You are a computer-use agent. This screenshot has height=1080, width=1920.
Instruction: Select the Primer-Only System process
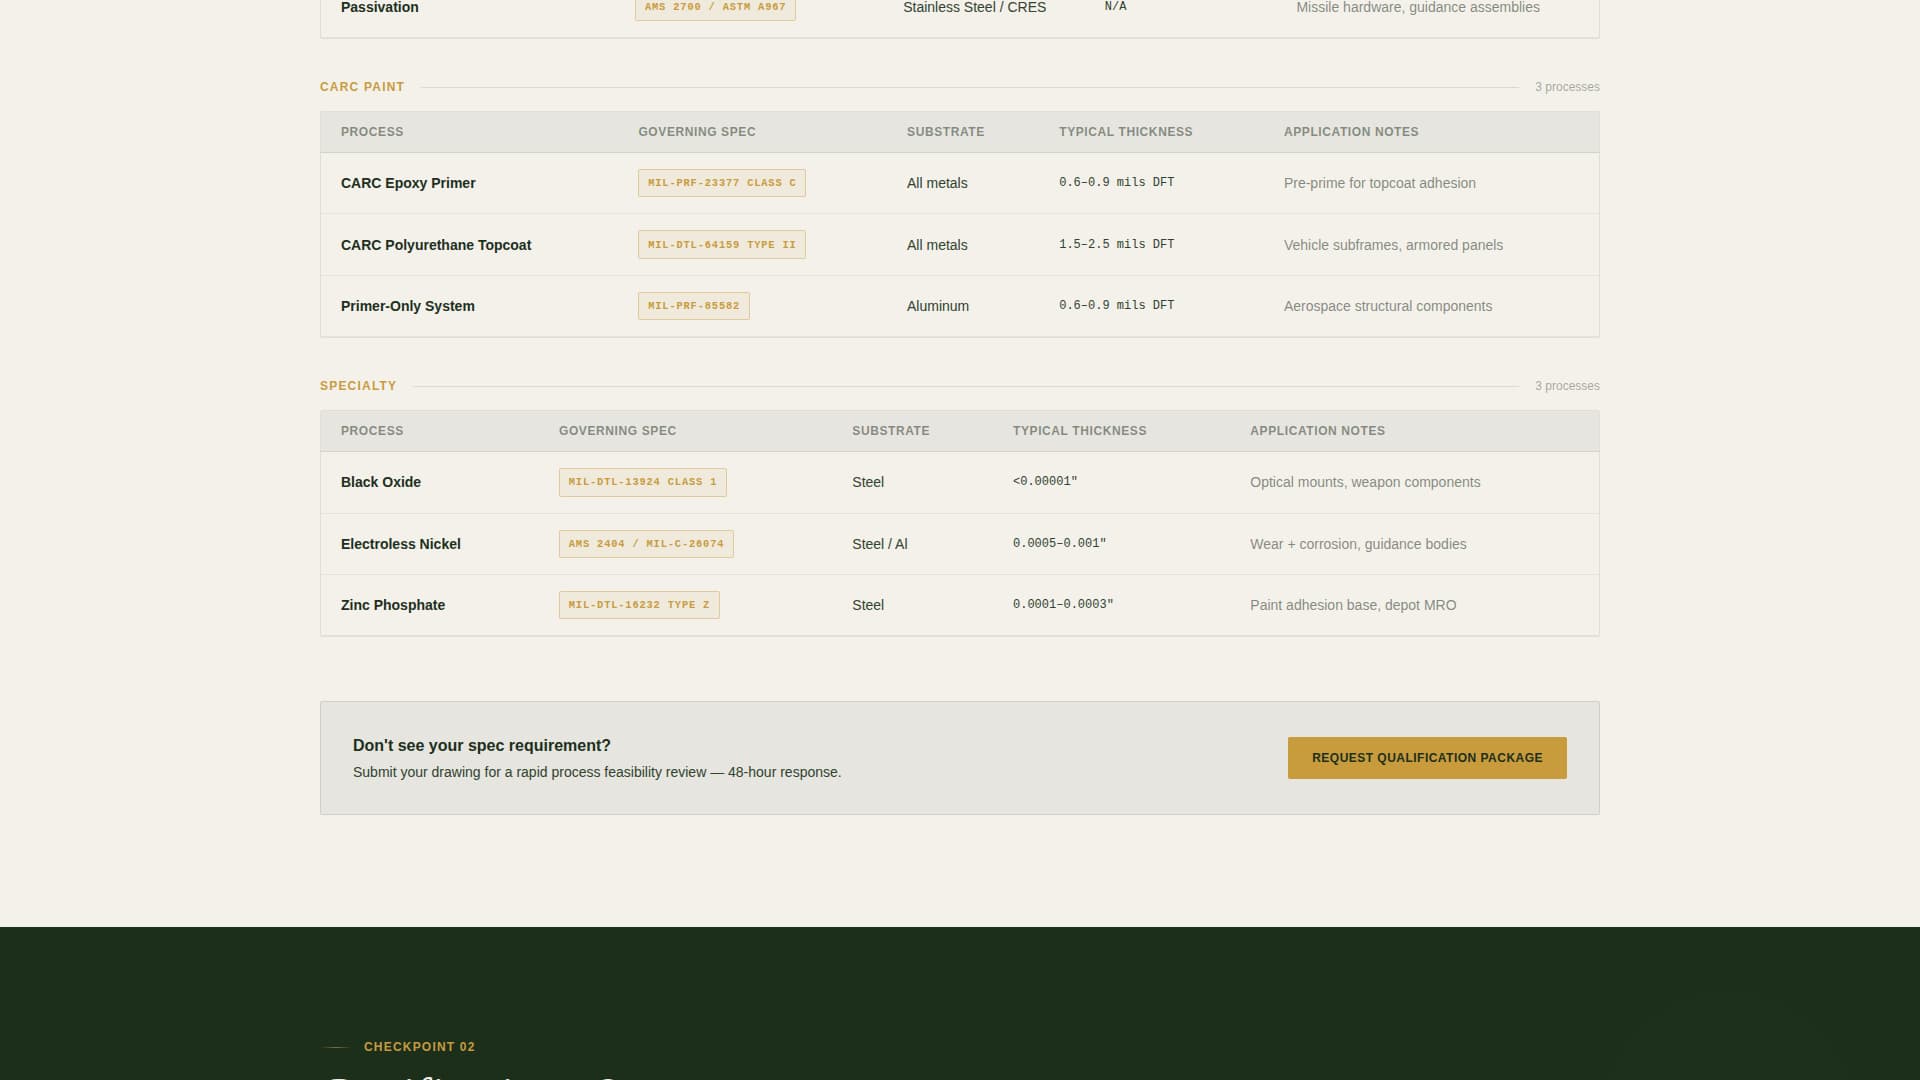407,305
